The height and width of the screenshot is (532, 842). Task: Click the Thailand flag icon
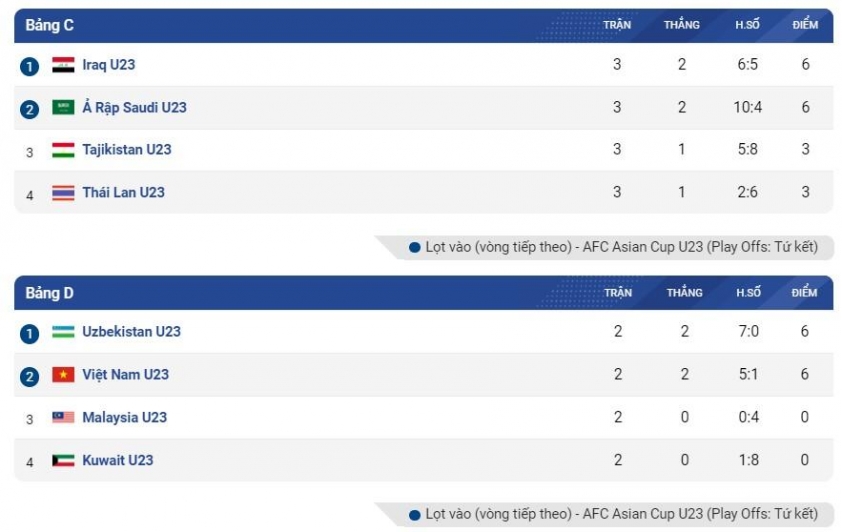point(63,192)
